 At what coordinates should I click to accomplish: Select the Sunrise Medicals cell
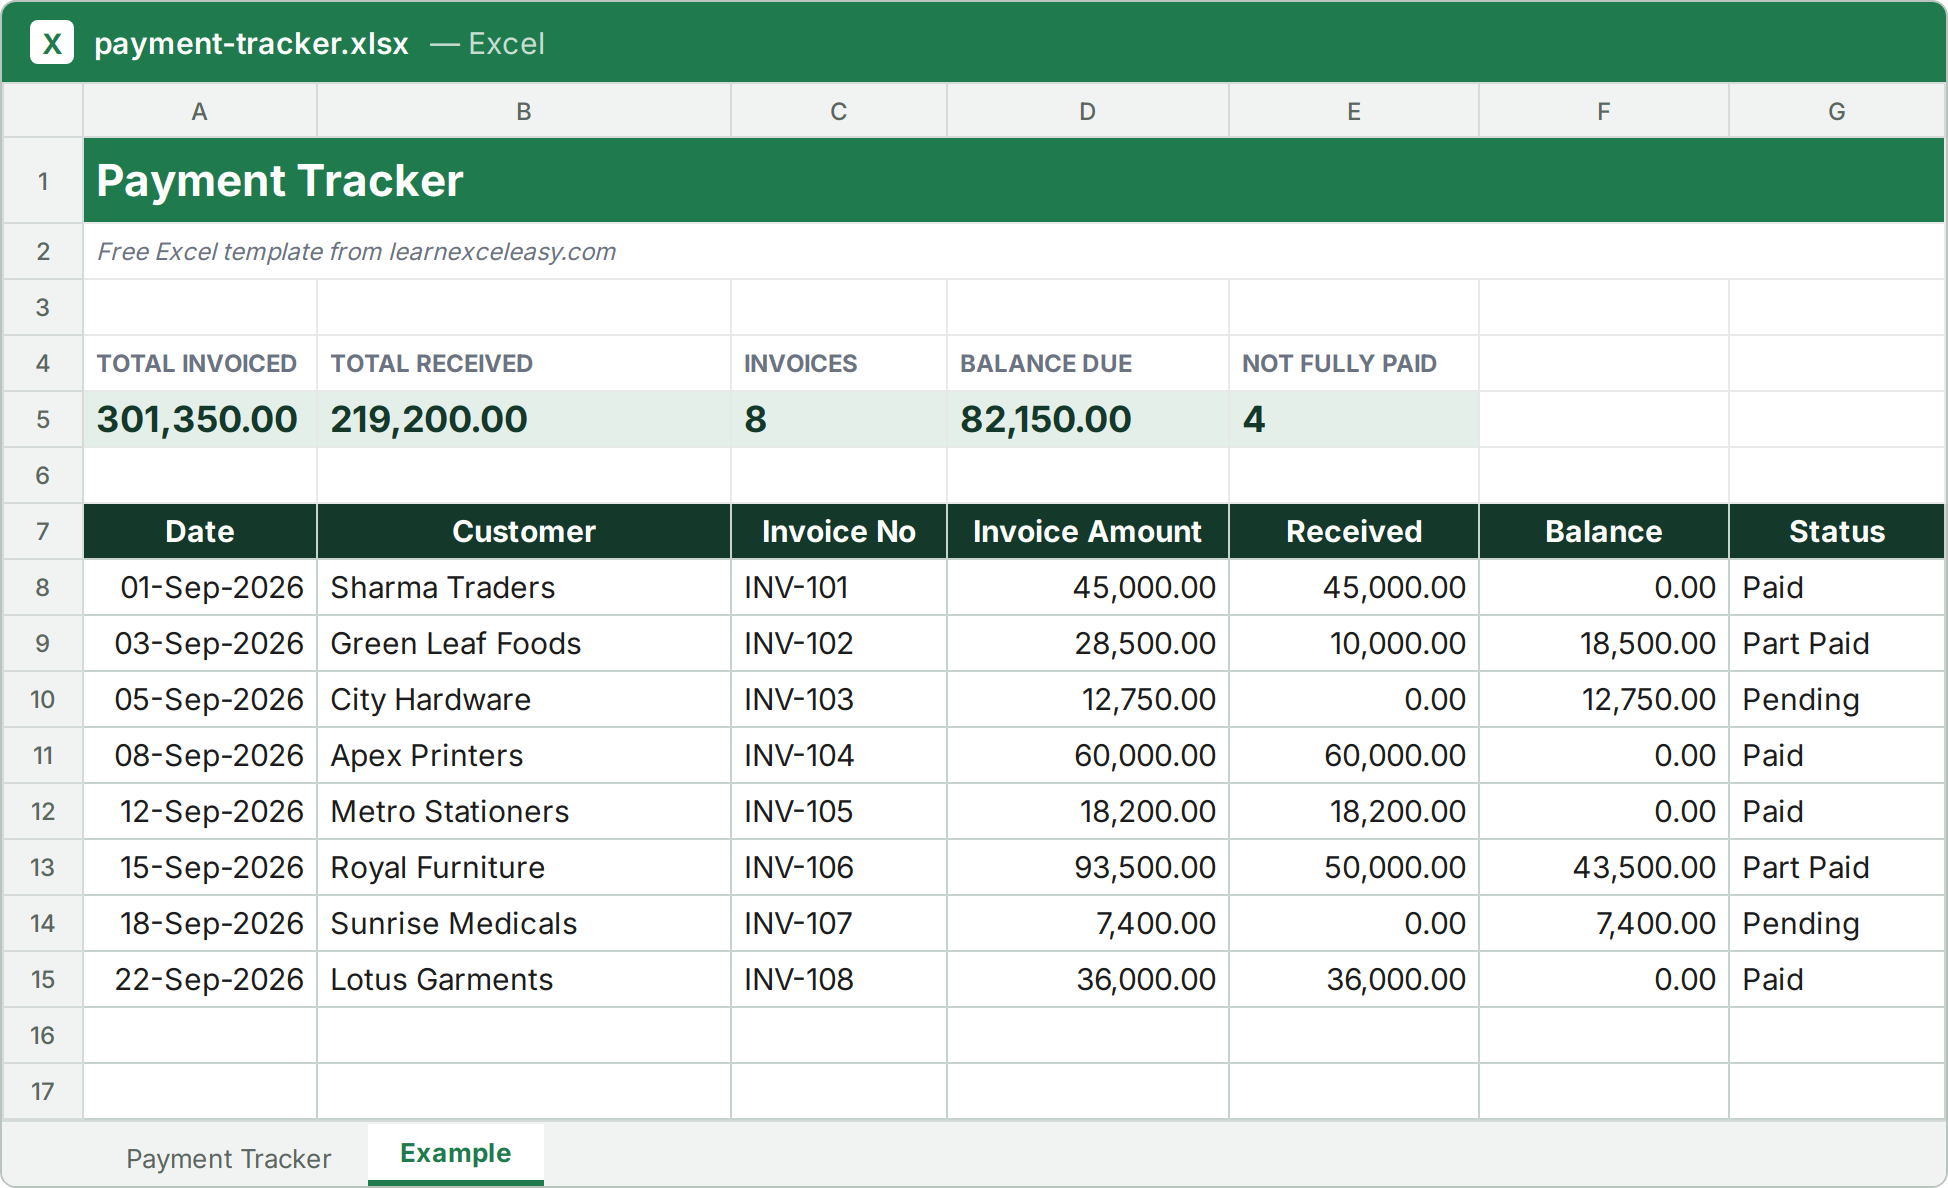coord(524,923)
